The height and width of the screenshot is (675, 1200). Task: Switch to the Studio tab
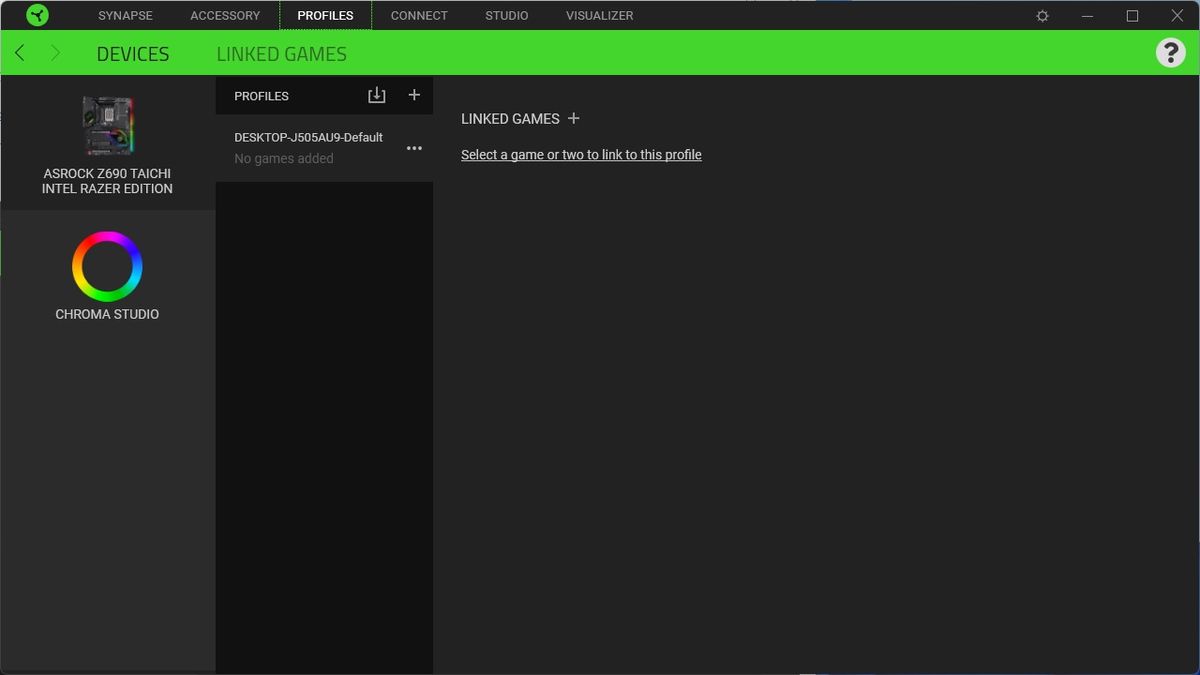click(507, 16)
